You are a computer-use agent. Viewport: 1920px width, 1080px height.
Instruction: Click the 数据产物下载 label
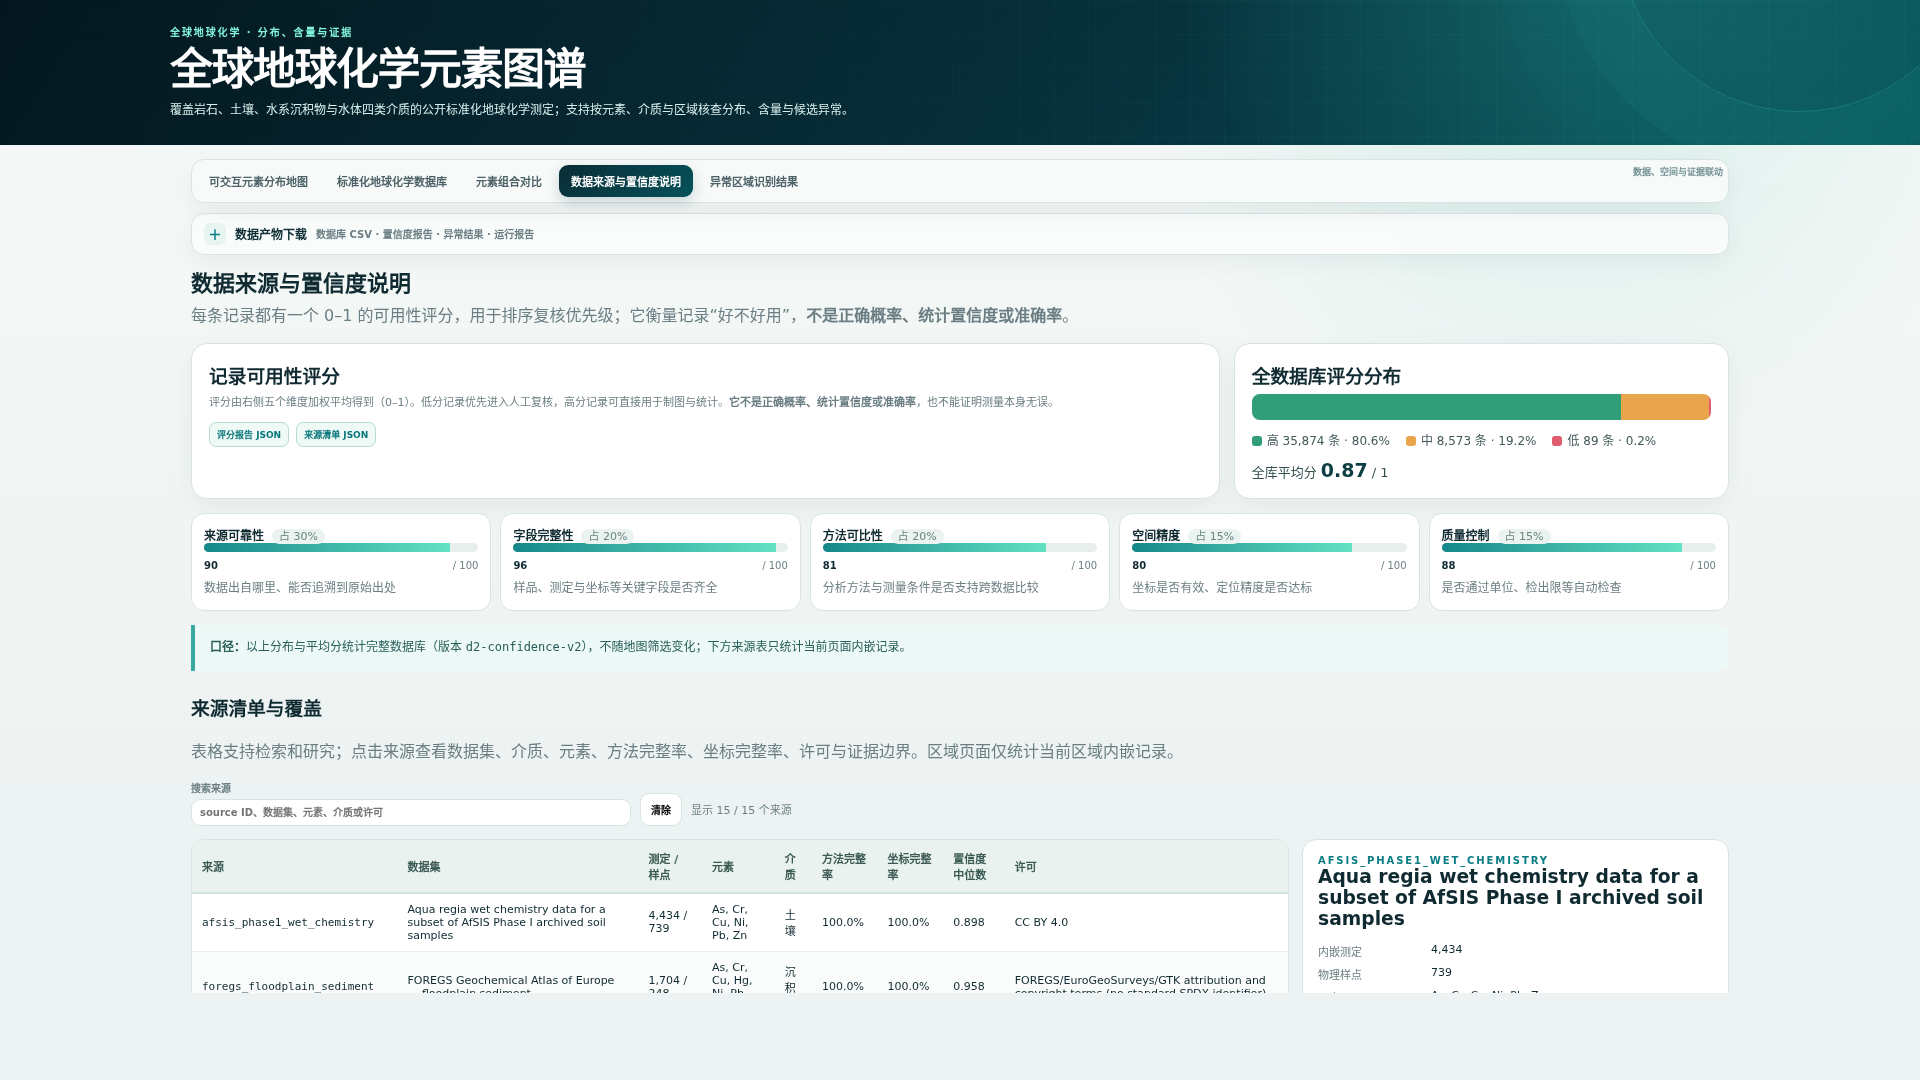click(x=271, y=234)
